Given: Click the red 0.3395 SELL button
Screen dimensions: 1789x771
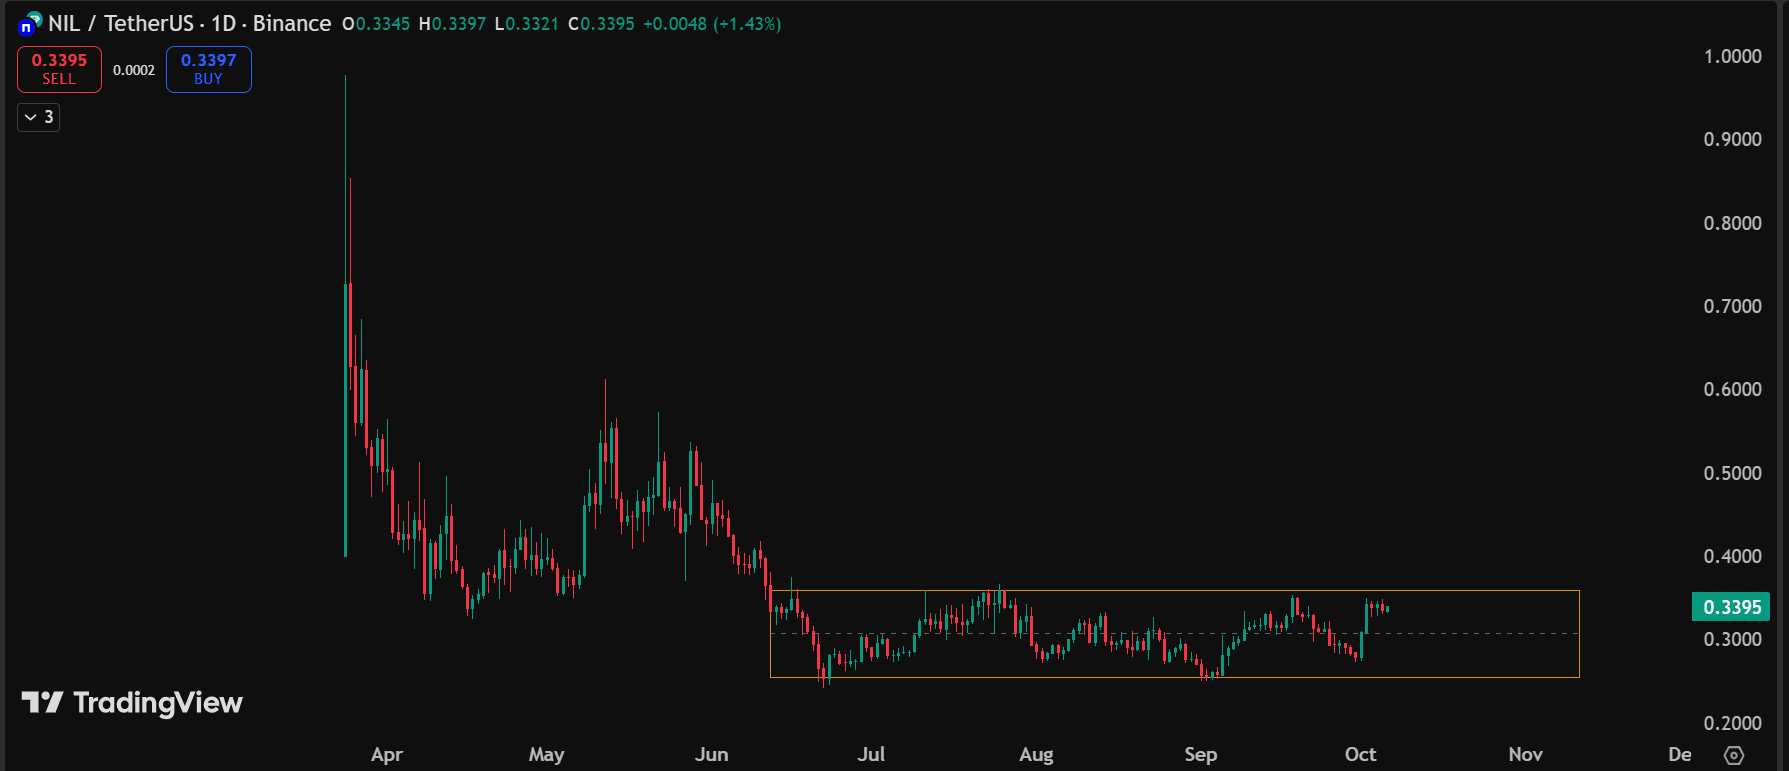Looking at the screenshot, I should click(x=59, y=69).
